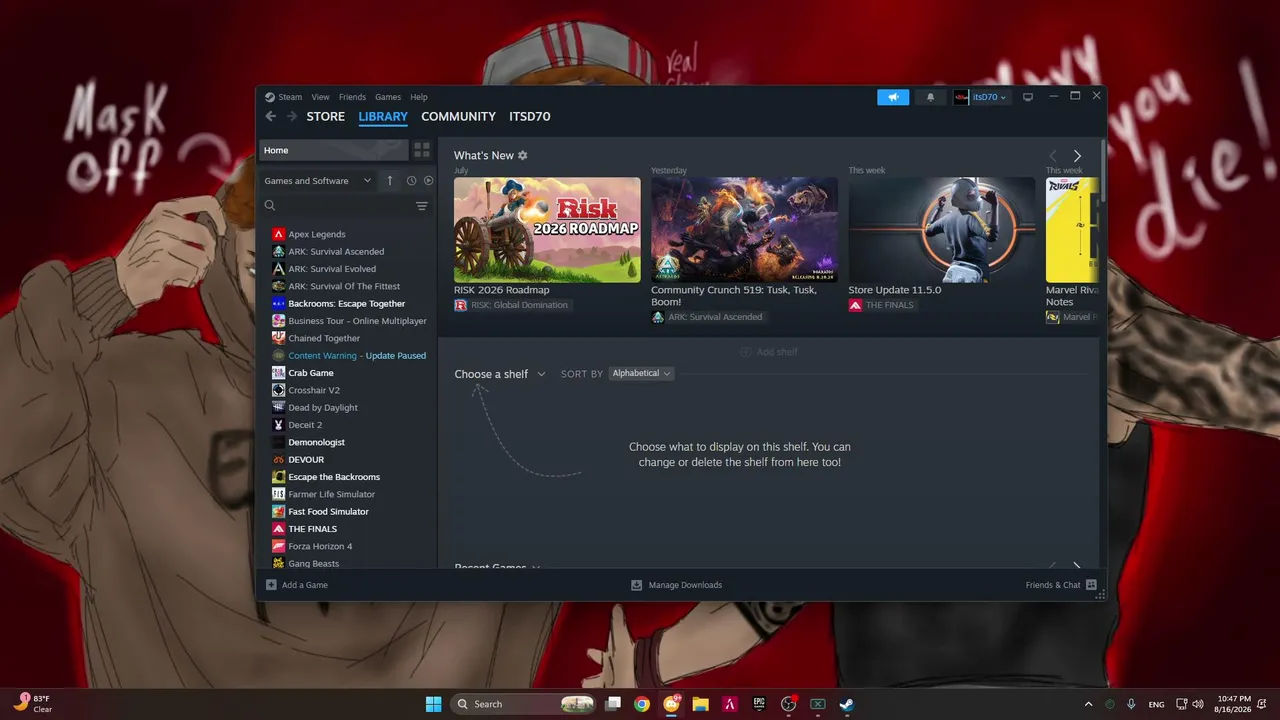The width and height of the screenshot is (1280, 720).
Task: Switch to Big Picture mode icon
Action: click(x=1027, y=97)
